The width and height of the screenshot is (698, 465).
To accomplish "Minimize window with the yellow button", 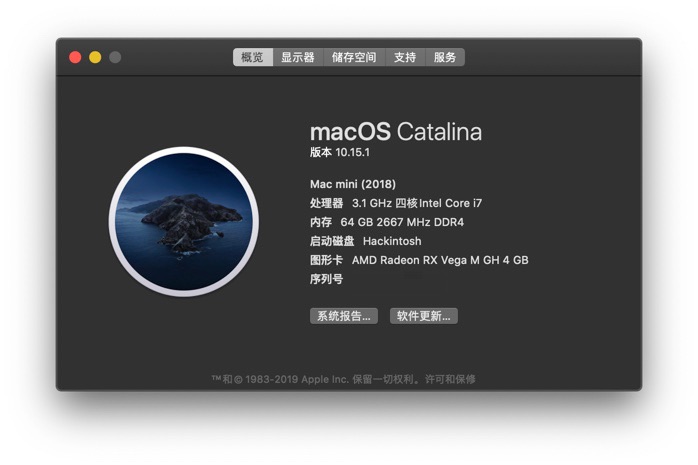I will tap(95, 57).
